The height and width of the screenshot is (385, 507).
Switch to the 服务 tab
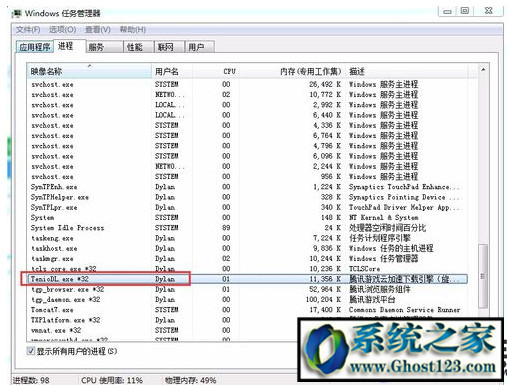coord(105,47)
